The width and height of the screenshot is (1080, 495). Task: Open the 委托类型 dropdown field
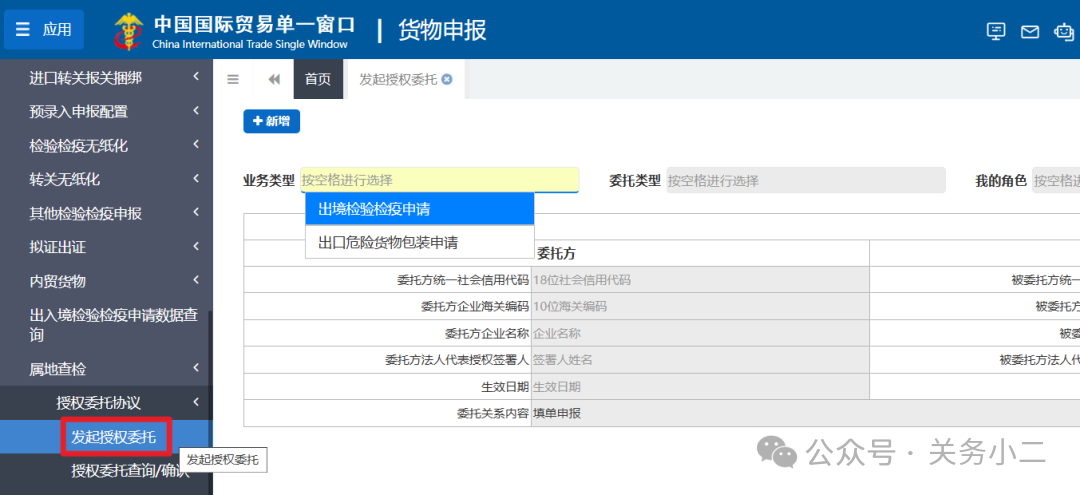pos(805,181)
